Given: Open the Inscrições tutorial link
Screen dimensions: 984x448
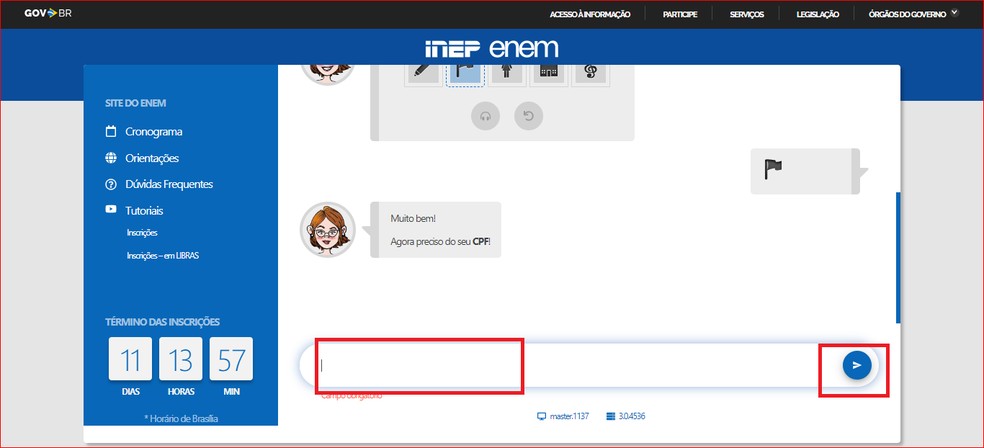Looking at the screenshot, I should tap(142, 233).
